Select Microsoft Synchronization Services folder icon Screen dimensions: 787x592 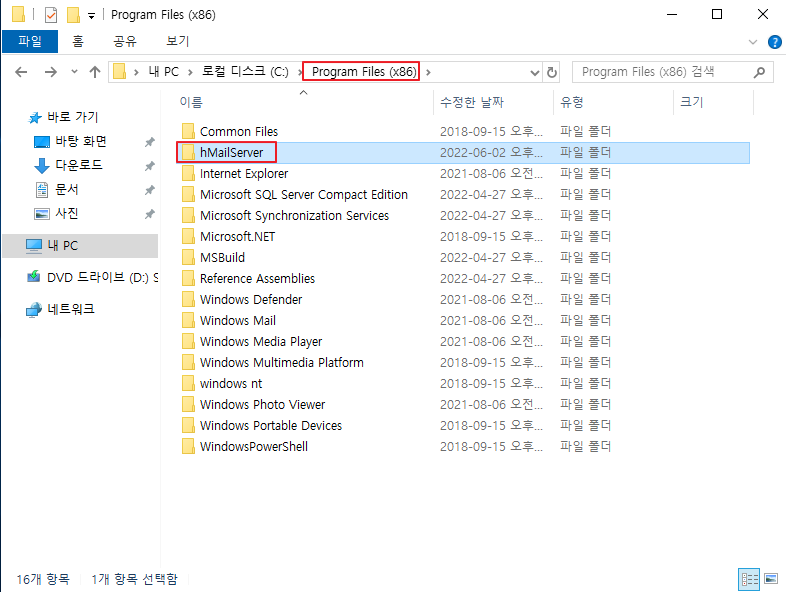(188, 215)
